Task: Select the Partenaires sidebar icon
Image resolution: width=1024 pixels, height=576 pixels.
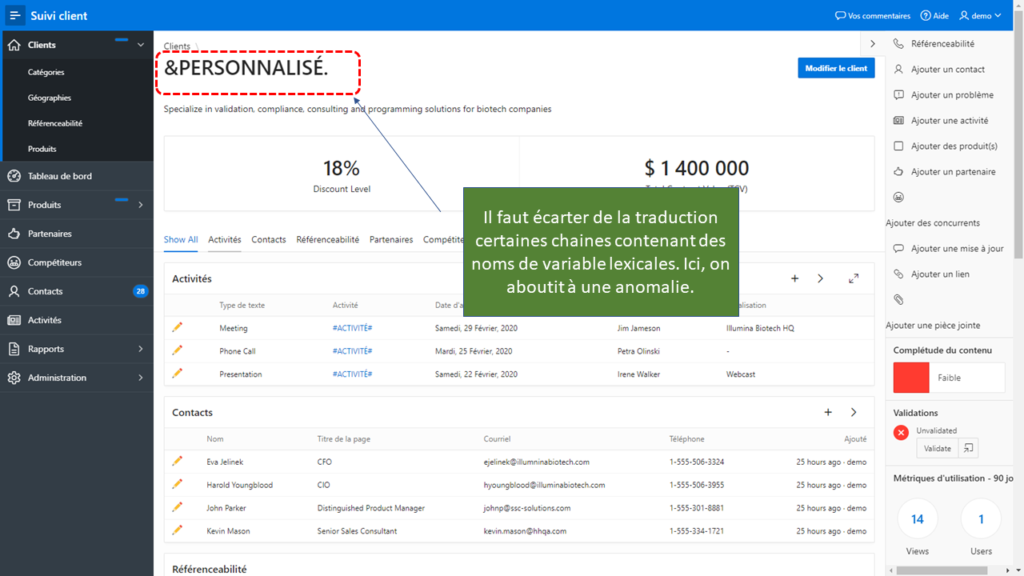Action: pos(14,234)
